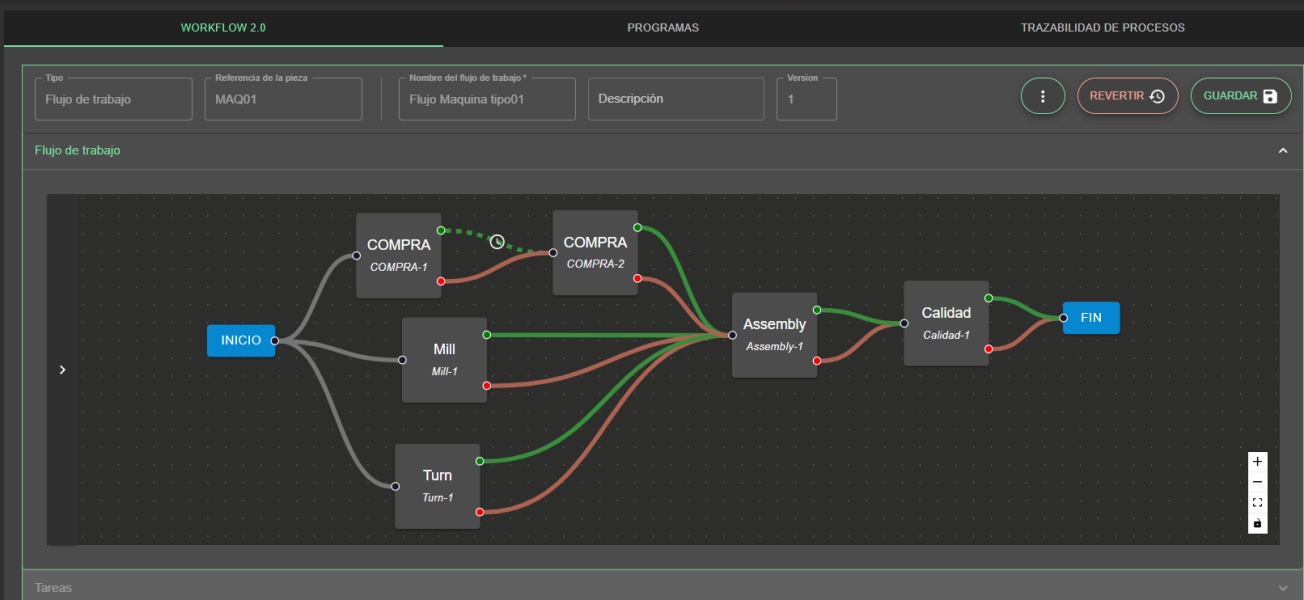This screenshot has height=600, width=1304.
Task: Zoom in on the workflow canvas
Action: click(x=1257, y=461)
